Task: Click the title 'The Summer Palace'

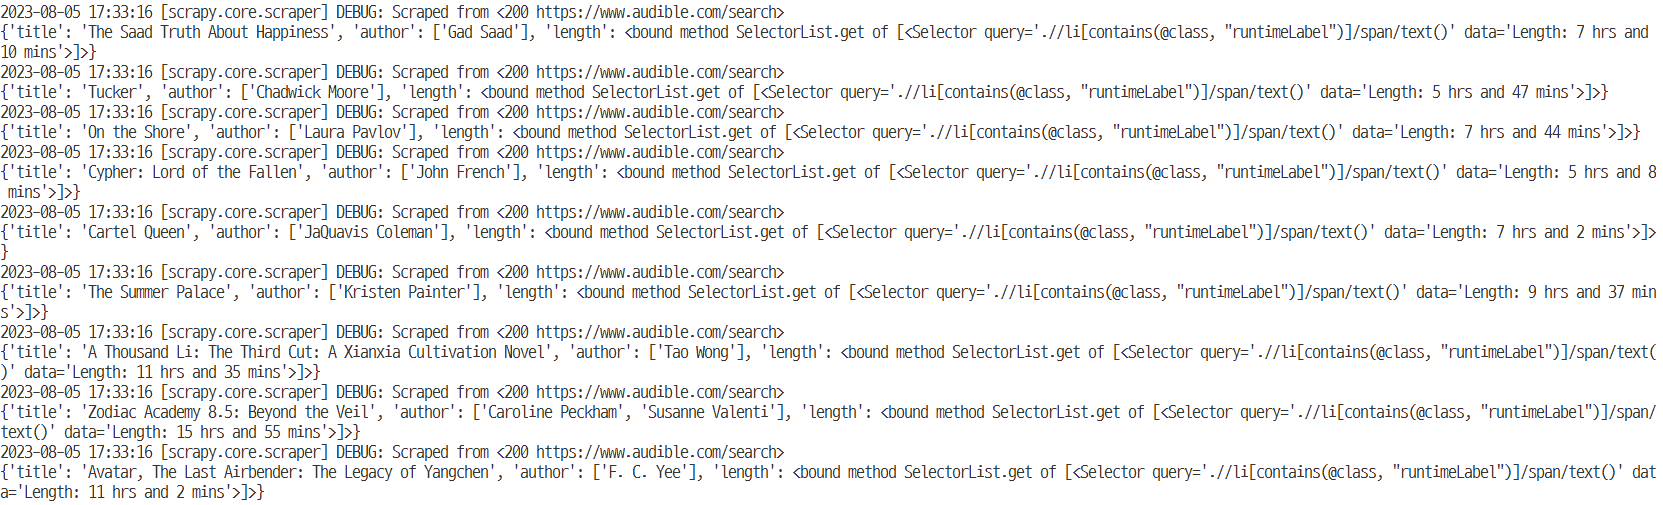Action: (156, 292)
